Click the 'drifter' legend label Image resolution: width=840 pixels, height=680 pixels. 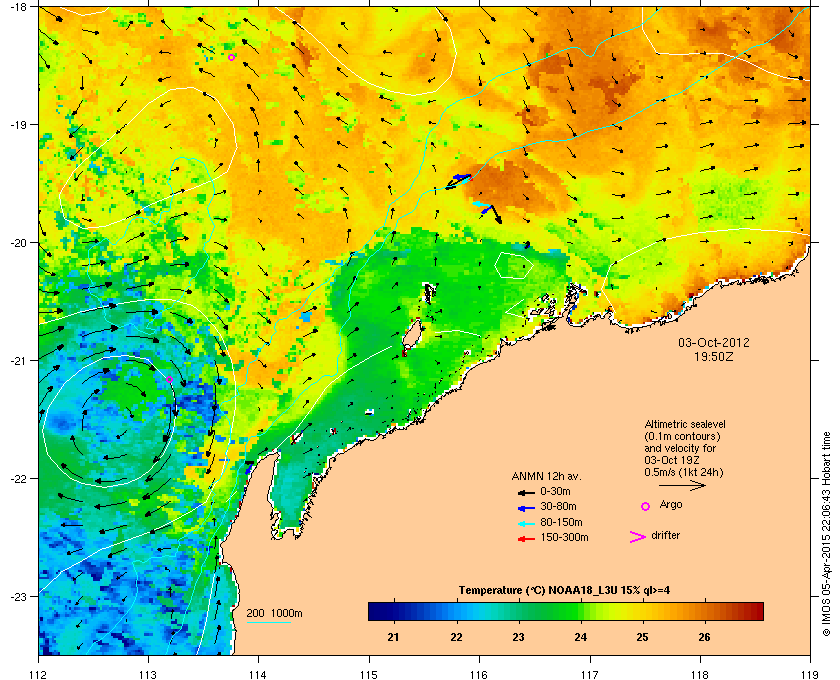[665, 535]
